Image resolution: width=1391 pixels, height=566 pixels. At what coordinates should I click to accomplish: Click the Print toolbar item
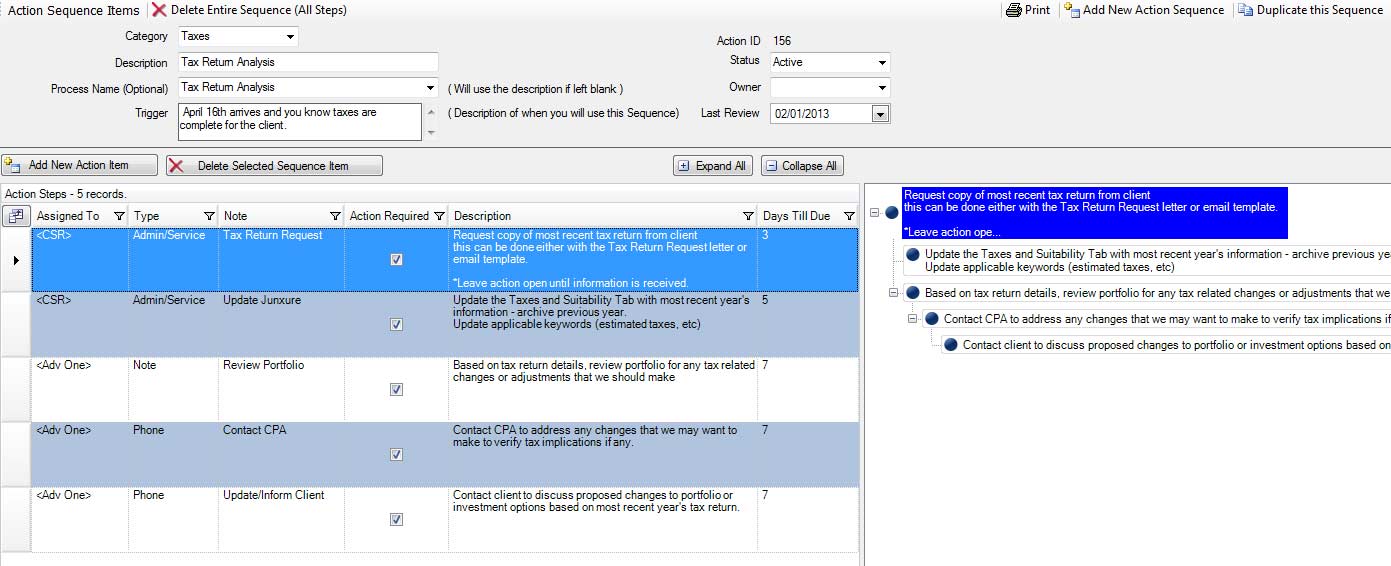pyautogui.click(x=1028, y=10)
